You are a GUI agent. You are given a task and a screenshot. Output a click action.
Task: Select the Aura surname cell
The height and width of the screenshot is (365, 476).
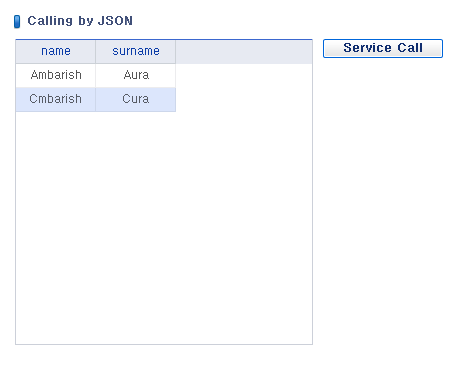point(136,75)
